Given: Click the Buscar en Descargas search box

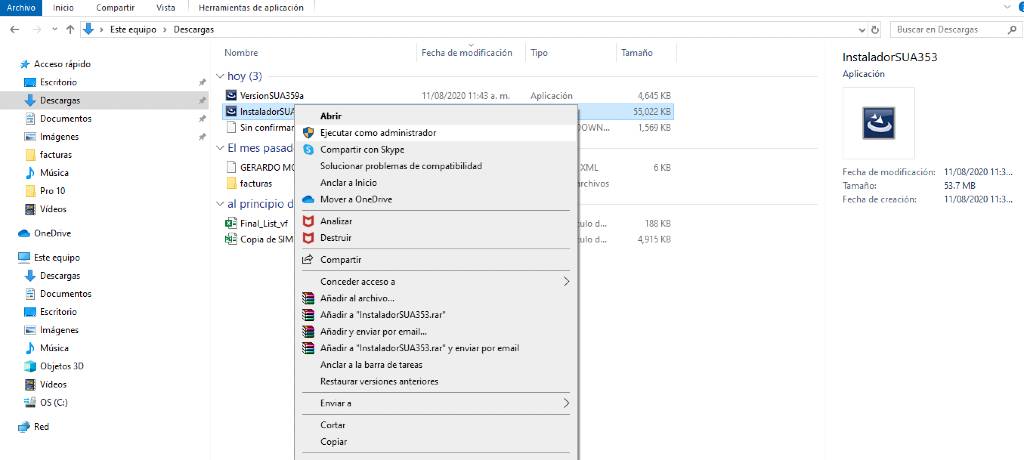Looking at the screenshot, I should tap(945, 29).
